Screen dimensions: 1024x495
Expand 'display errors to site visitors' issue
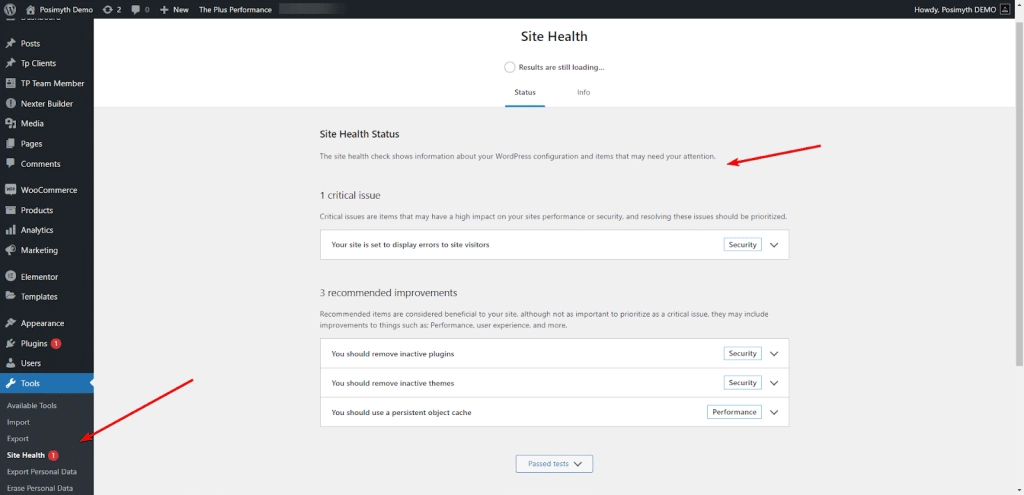pos(775,245)
